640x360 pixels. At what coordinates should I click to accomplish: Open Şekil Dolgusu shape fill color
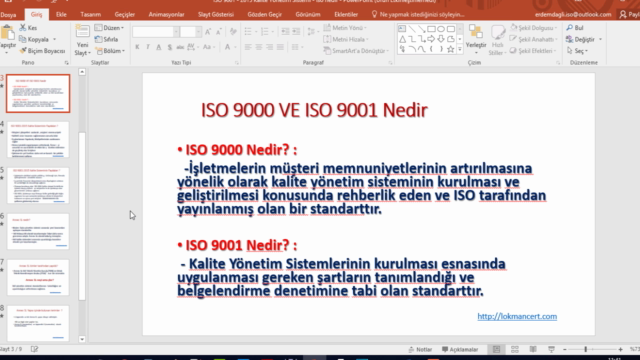533,28
